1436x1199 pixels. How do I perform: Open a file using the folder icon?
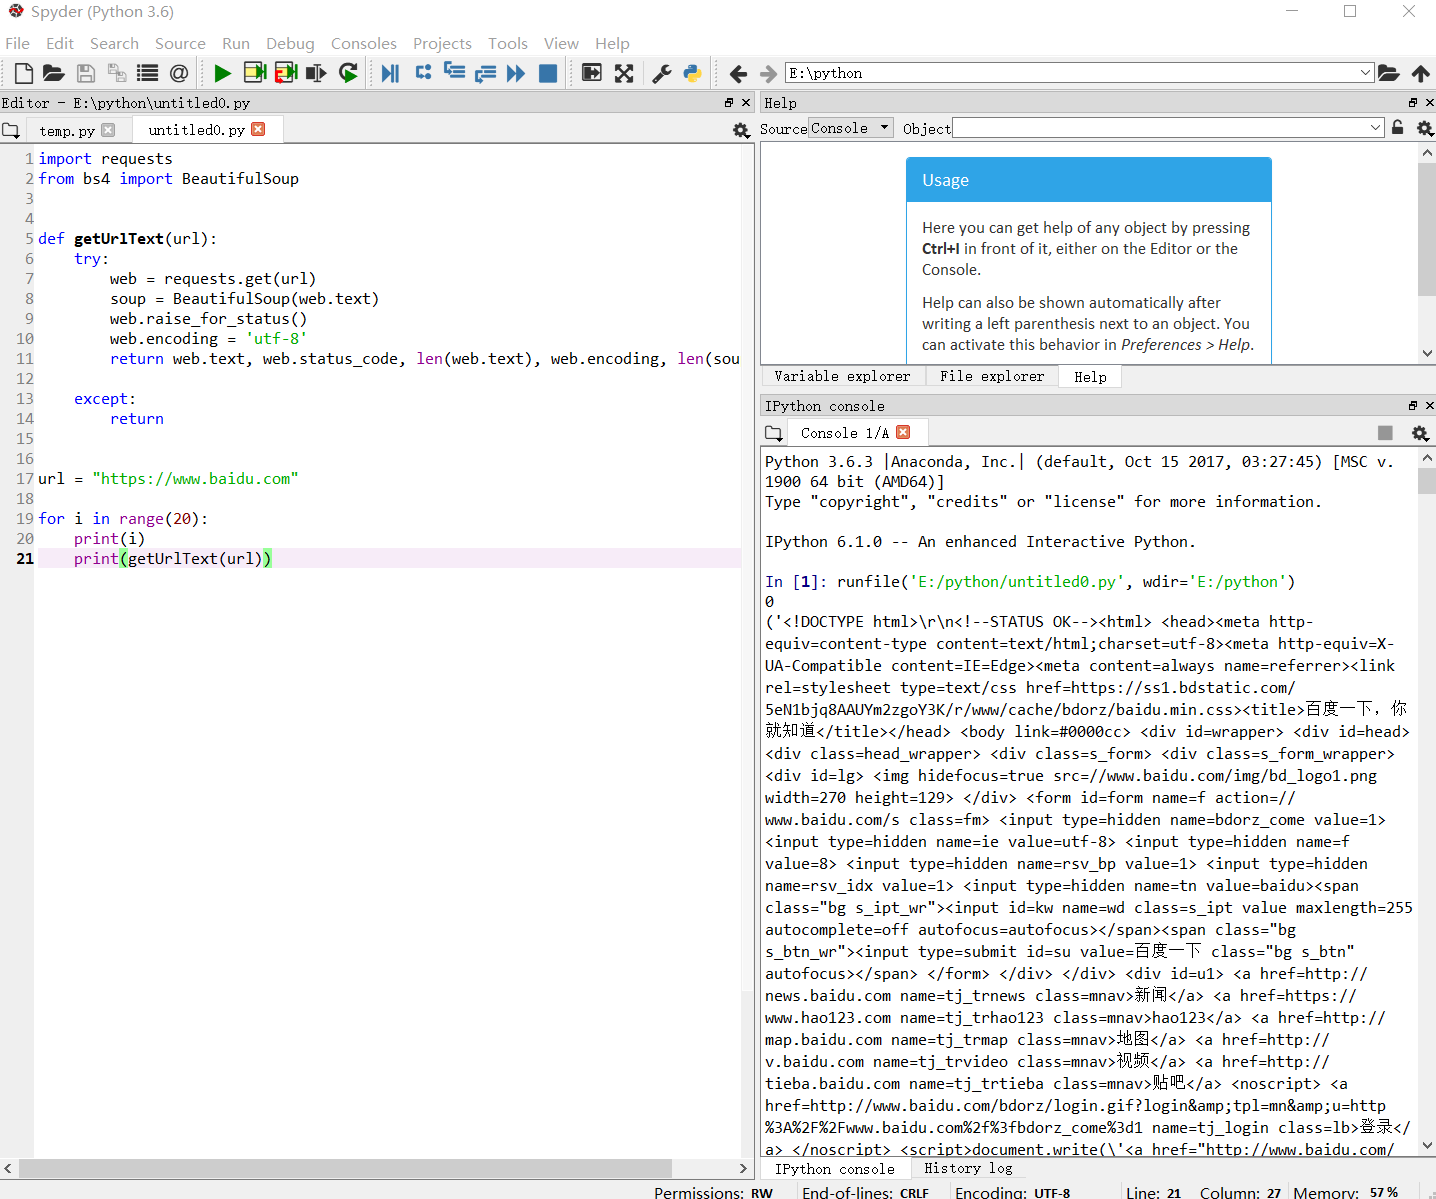pos(54,73)
